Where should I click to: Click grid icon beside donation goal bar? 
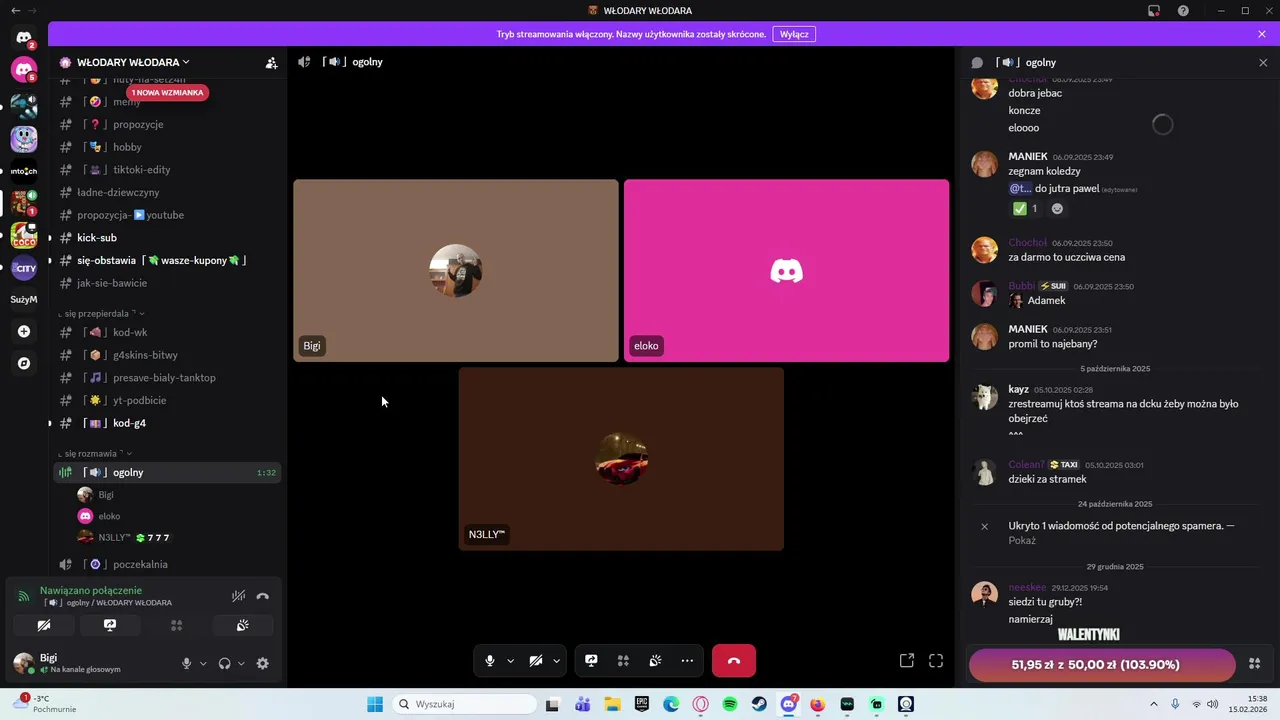(x=1255, y=664)
